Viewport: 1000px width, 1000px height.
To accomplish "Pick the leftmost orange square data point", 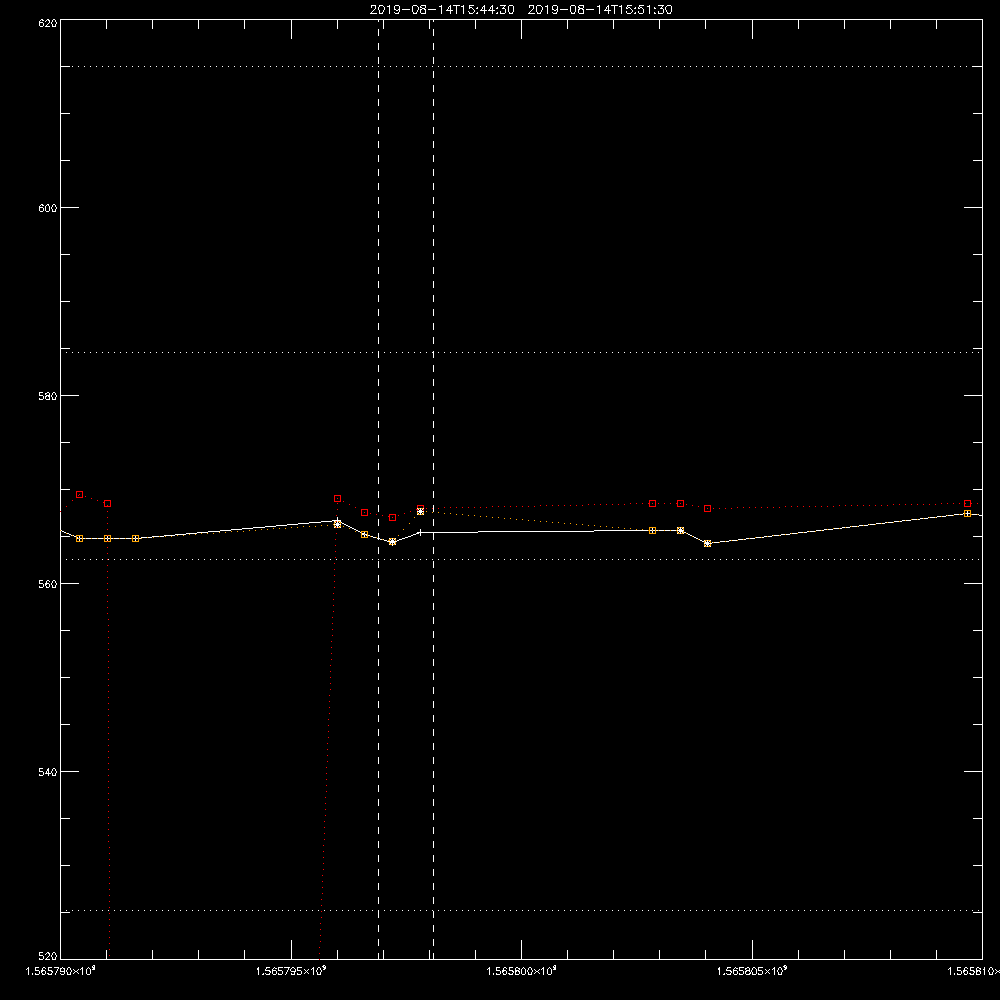I will point(80,539).
